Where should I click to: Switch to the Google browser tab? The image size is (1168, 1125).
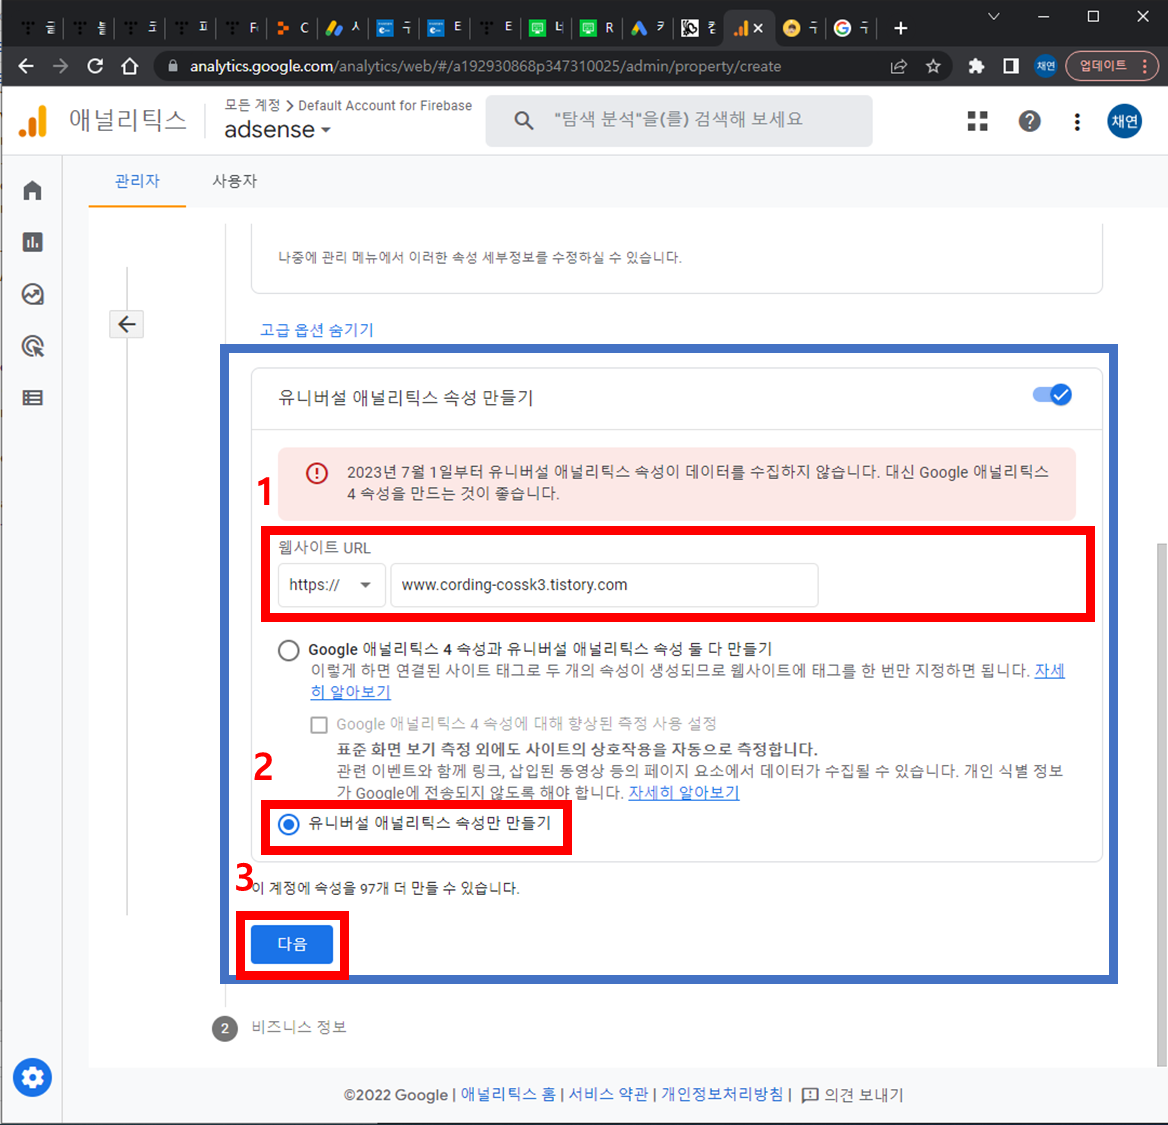point(851,28)
